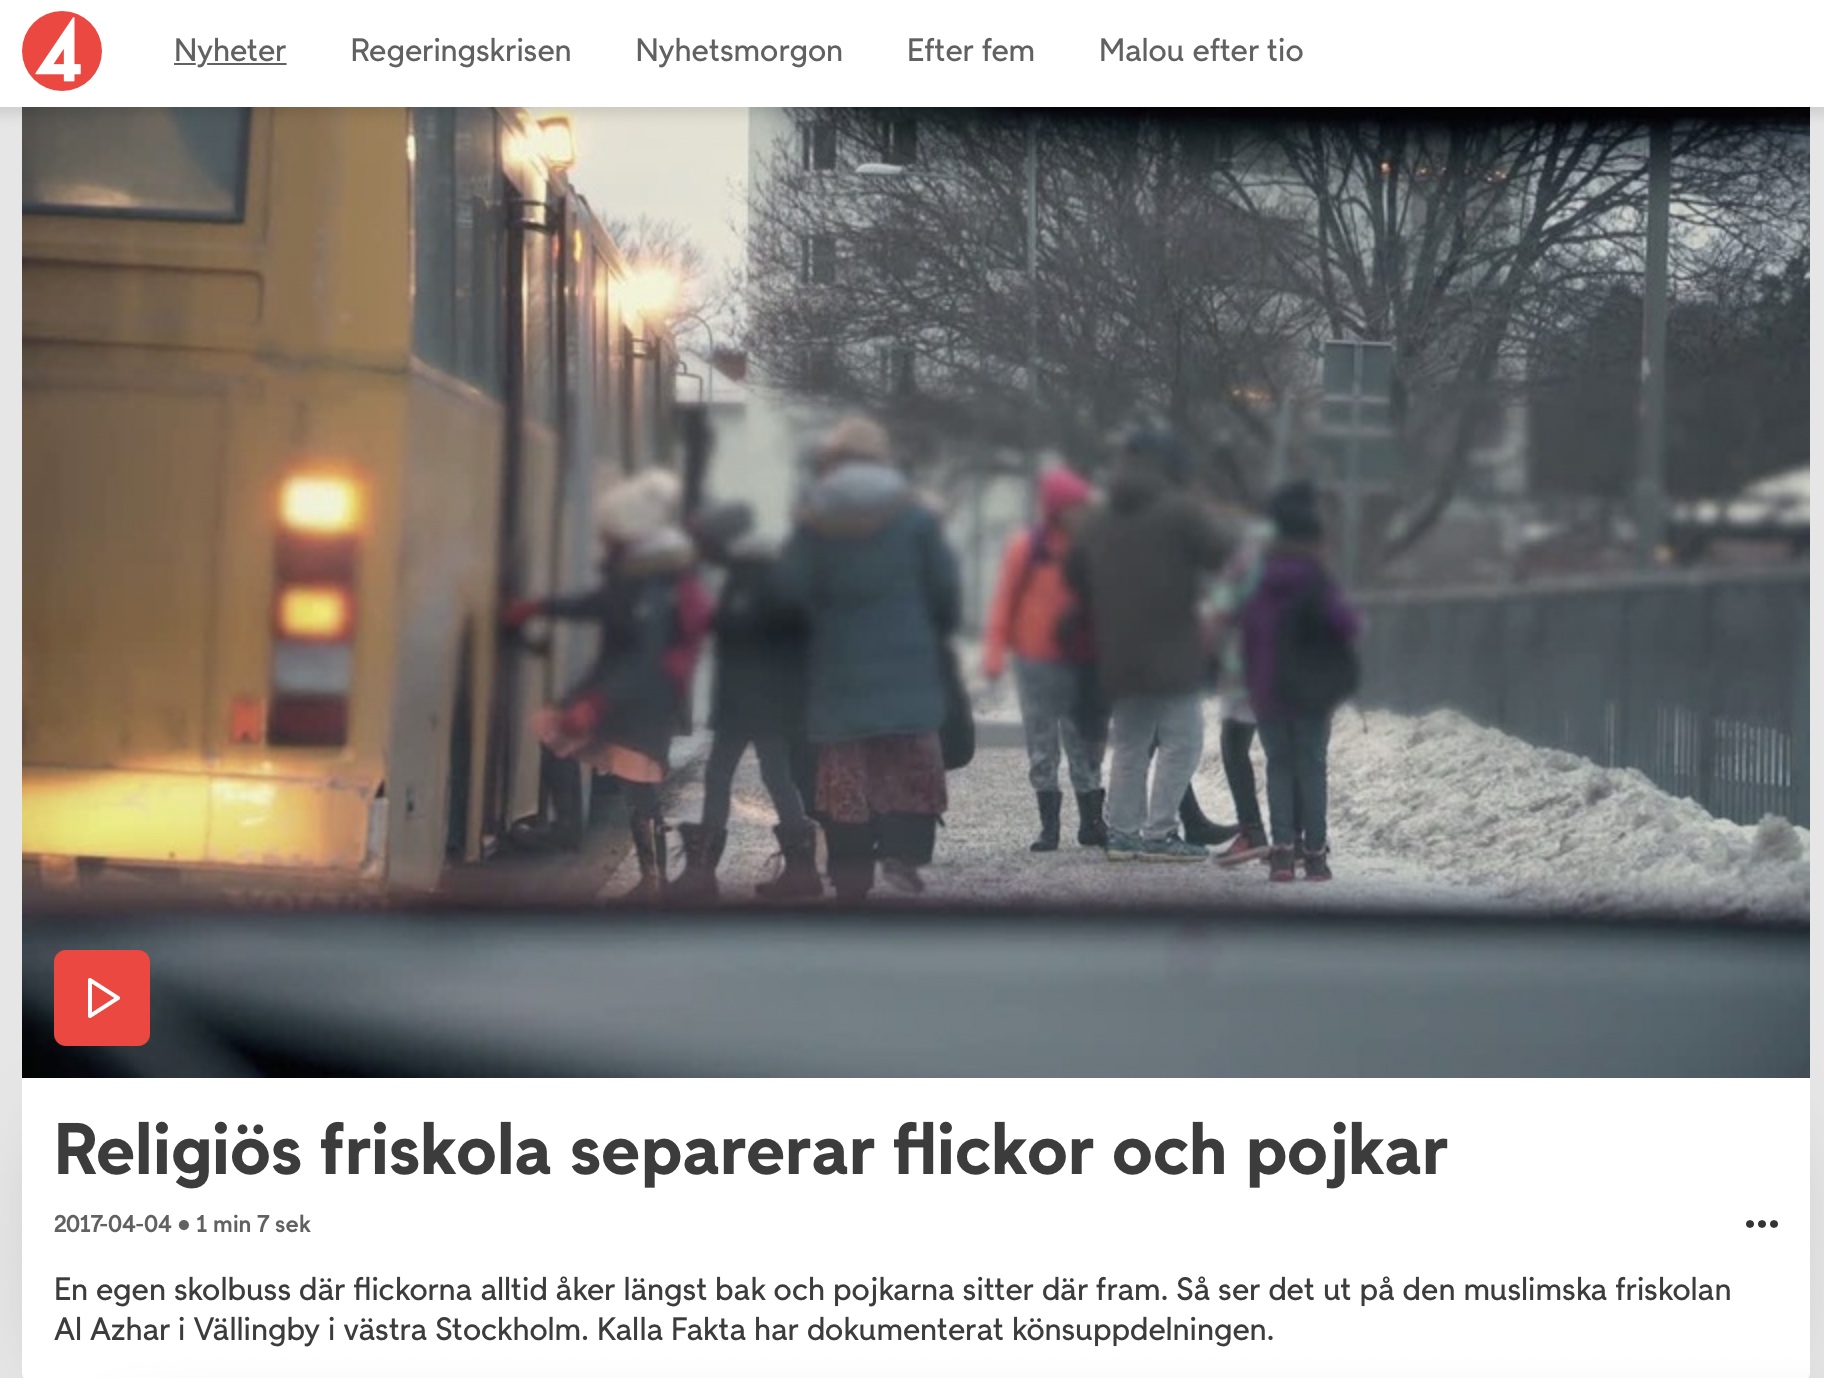Navigate to Malou efter tio
The width and height of the screenshot is (1824, 1378).
pos(1201,50)
